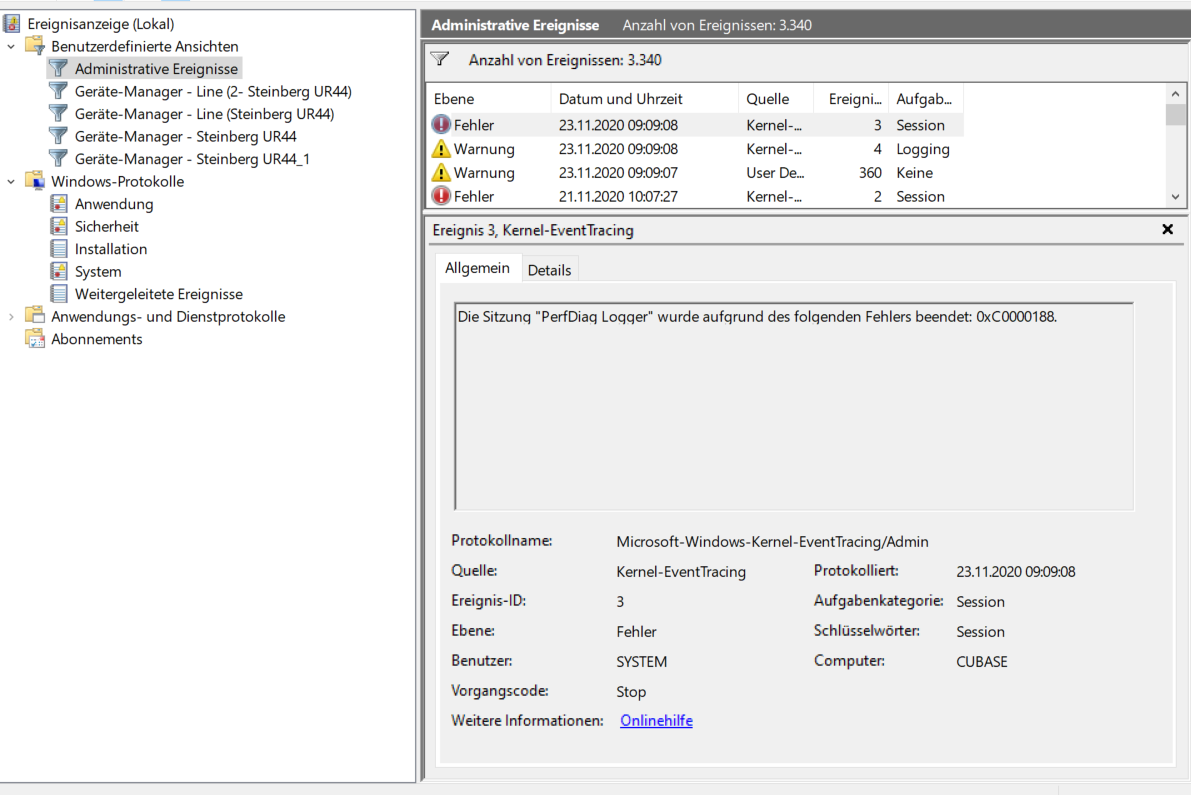
Task: Open the Onlinehilfe link
Action: (x=656, y=721)
